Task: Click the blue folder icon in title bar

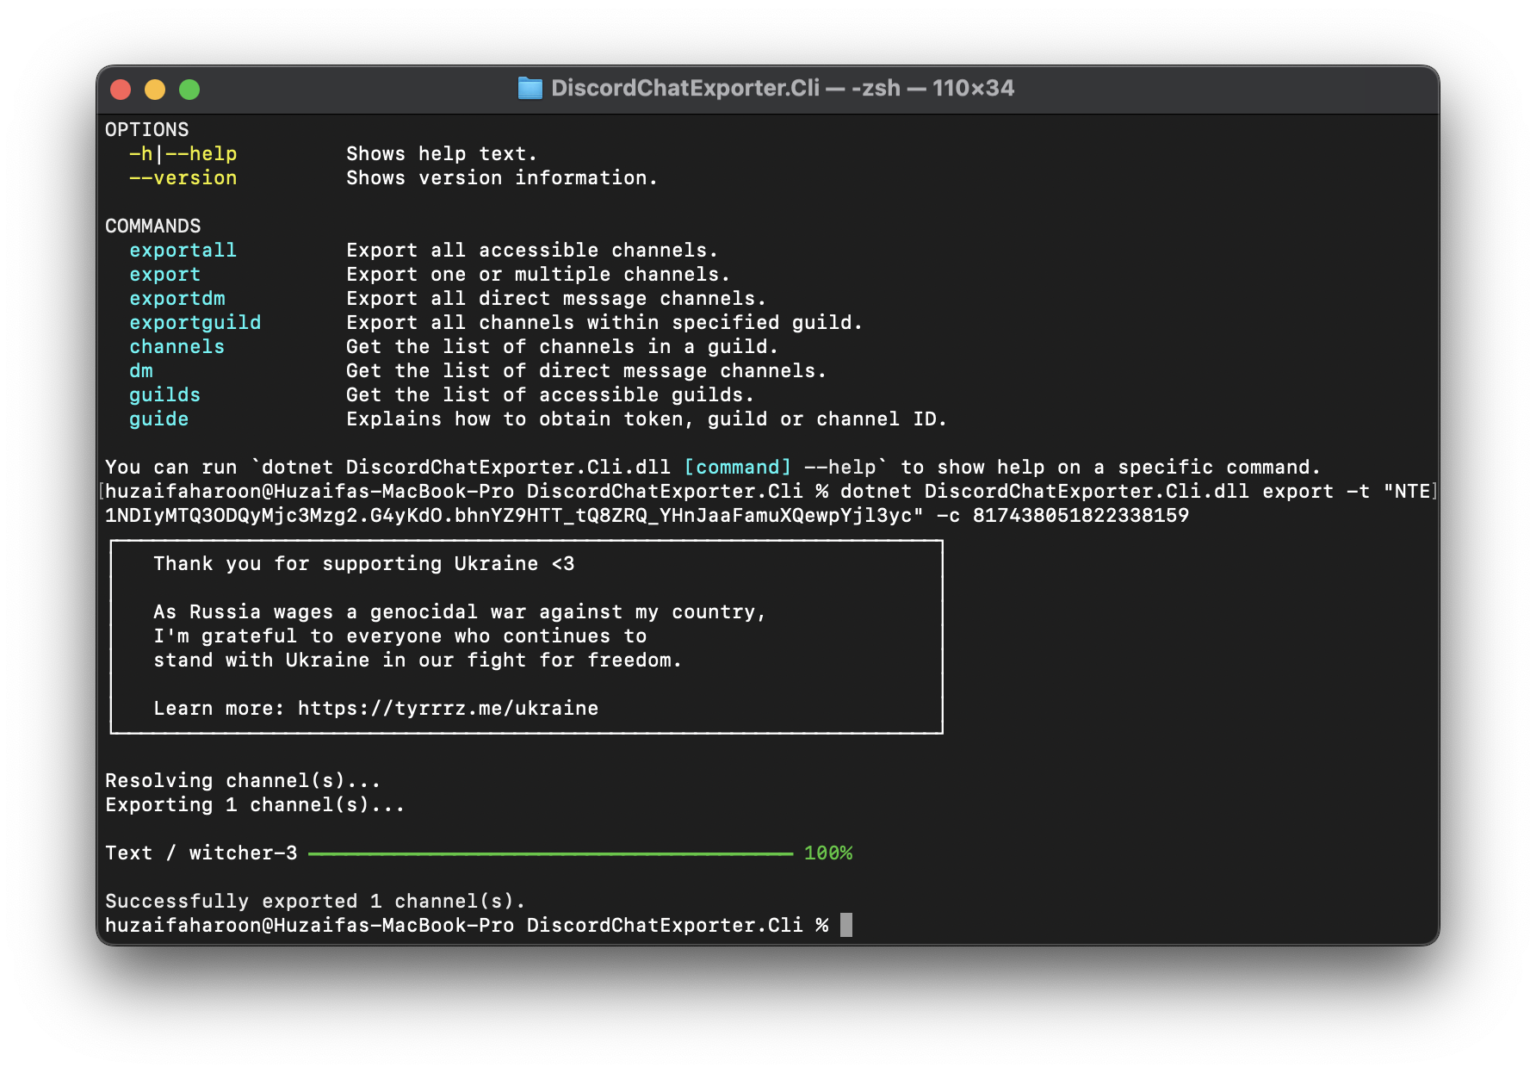Action: 530,88
